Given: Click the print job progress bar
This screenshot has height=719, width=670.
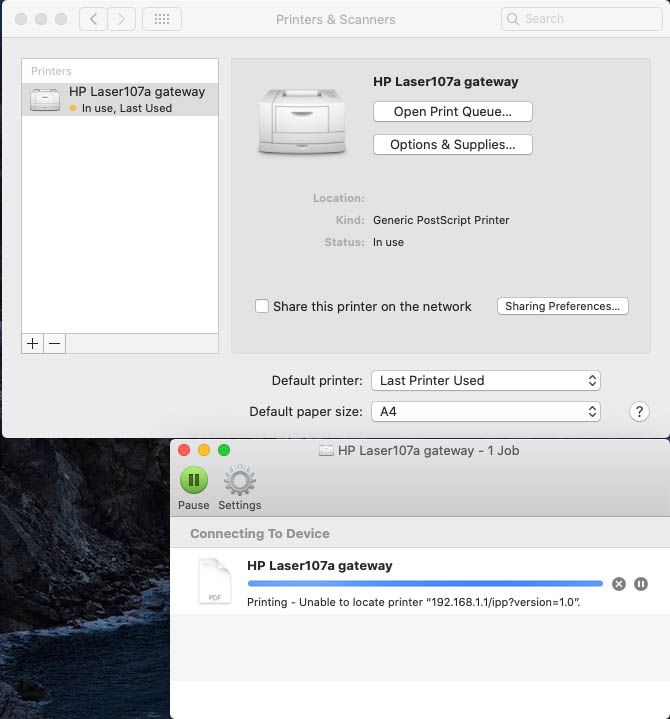Looking at the screenshot, I should 425,584.
